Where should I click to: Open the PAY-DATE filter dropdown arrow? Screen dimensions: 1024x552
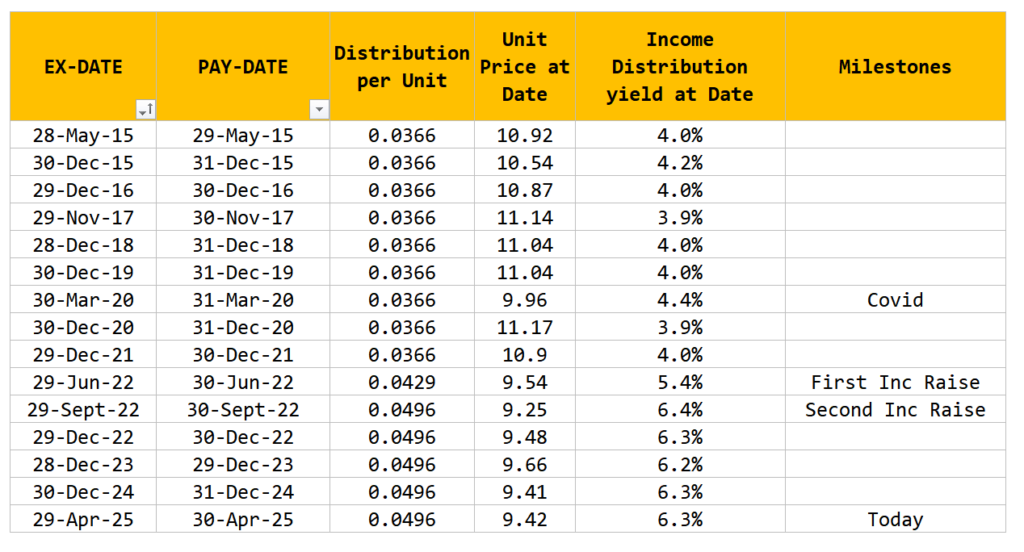[318, 109]
